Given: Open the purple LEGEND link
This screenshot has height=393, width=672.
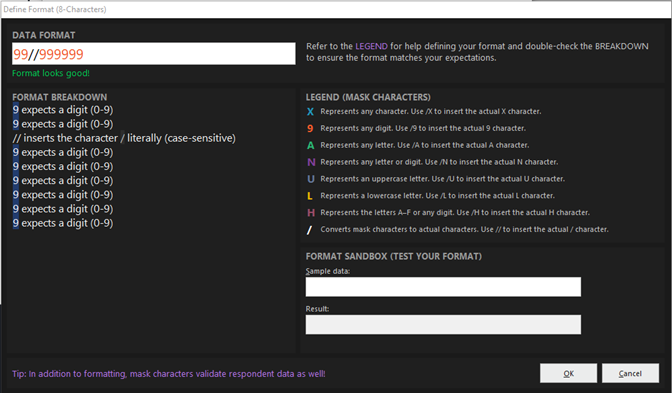Looking at the screenshot, I should click(x=371, y=46).
